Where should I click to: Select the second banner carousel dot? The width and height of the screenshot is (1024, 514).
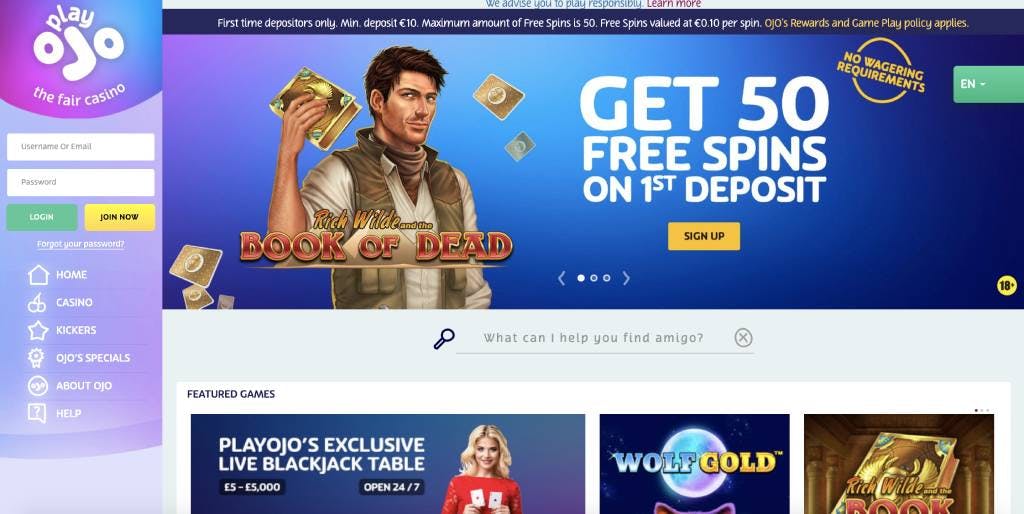click(x=594, y=278)
